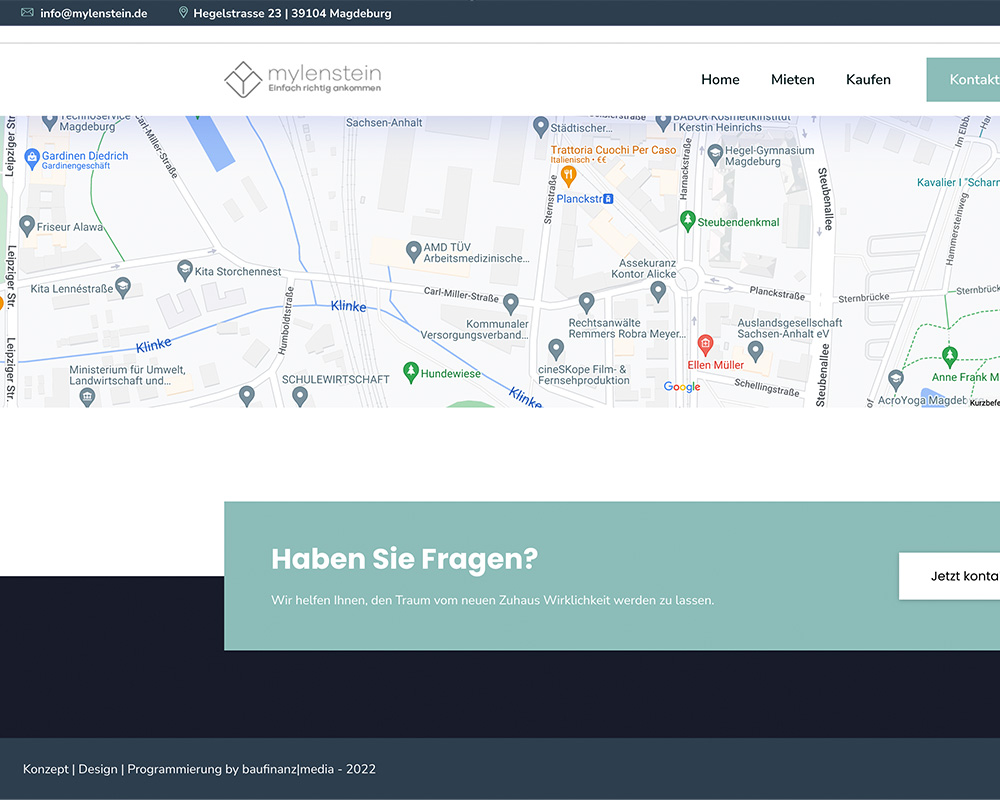Open the Kaufen menu item
This screenshot has width=1000, height=800.
pyautogui.click(x=868, y=80)
